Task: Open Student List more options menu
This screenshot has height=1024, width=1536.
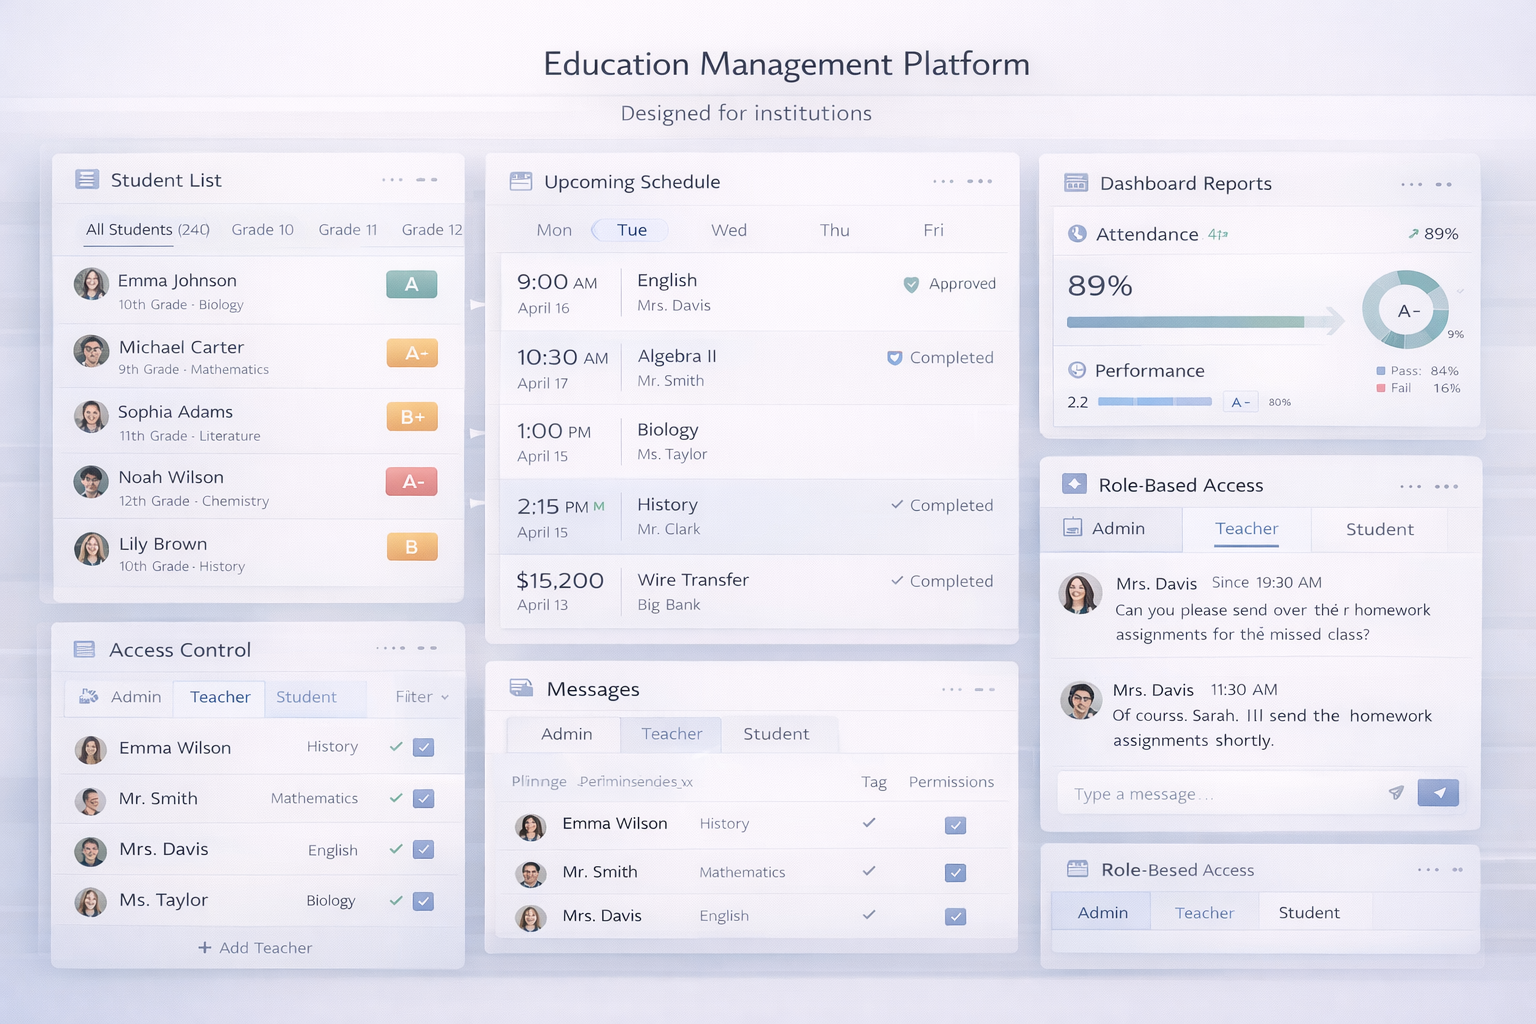Action: click(392, 180)
